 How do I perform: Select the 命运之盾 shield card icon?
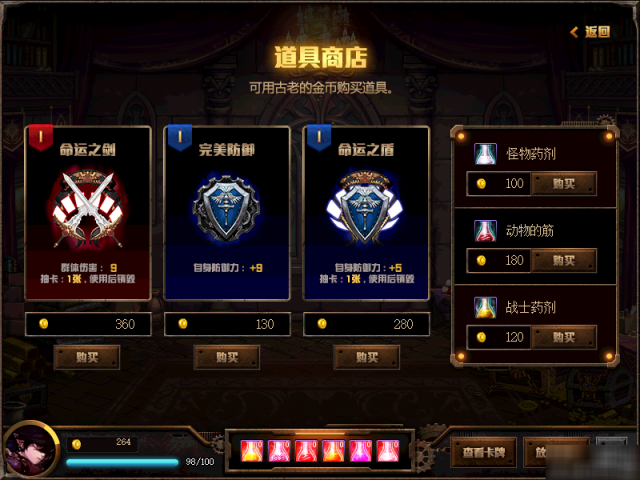[x=365, y=208]
